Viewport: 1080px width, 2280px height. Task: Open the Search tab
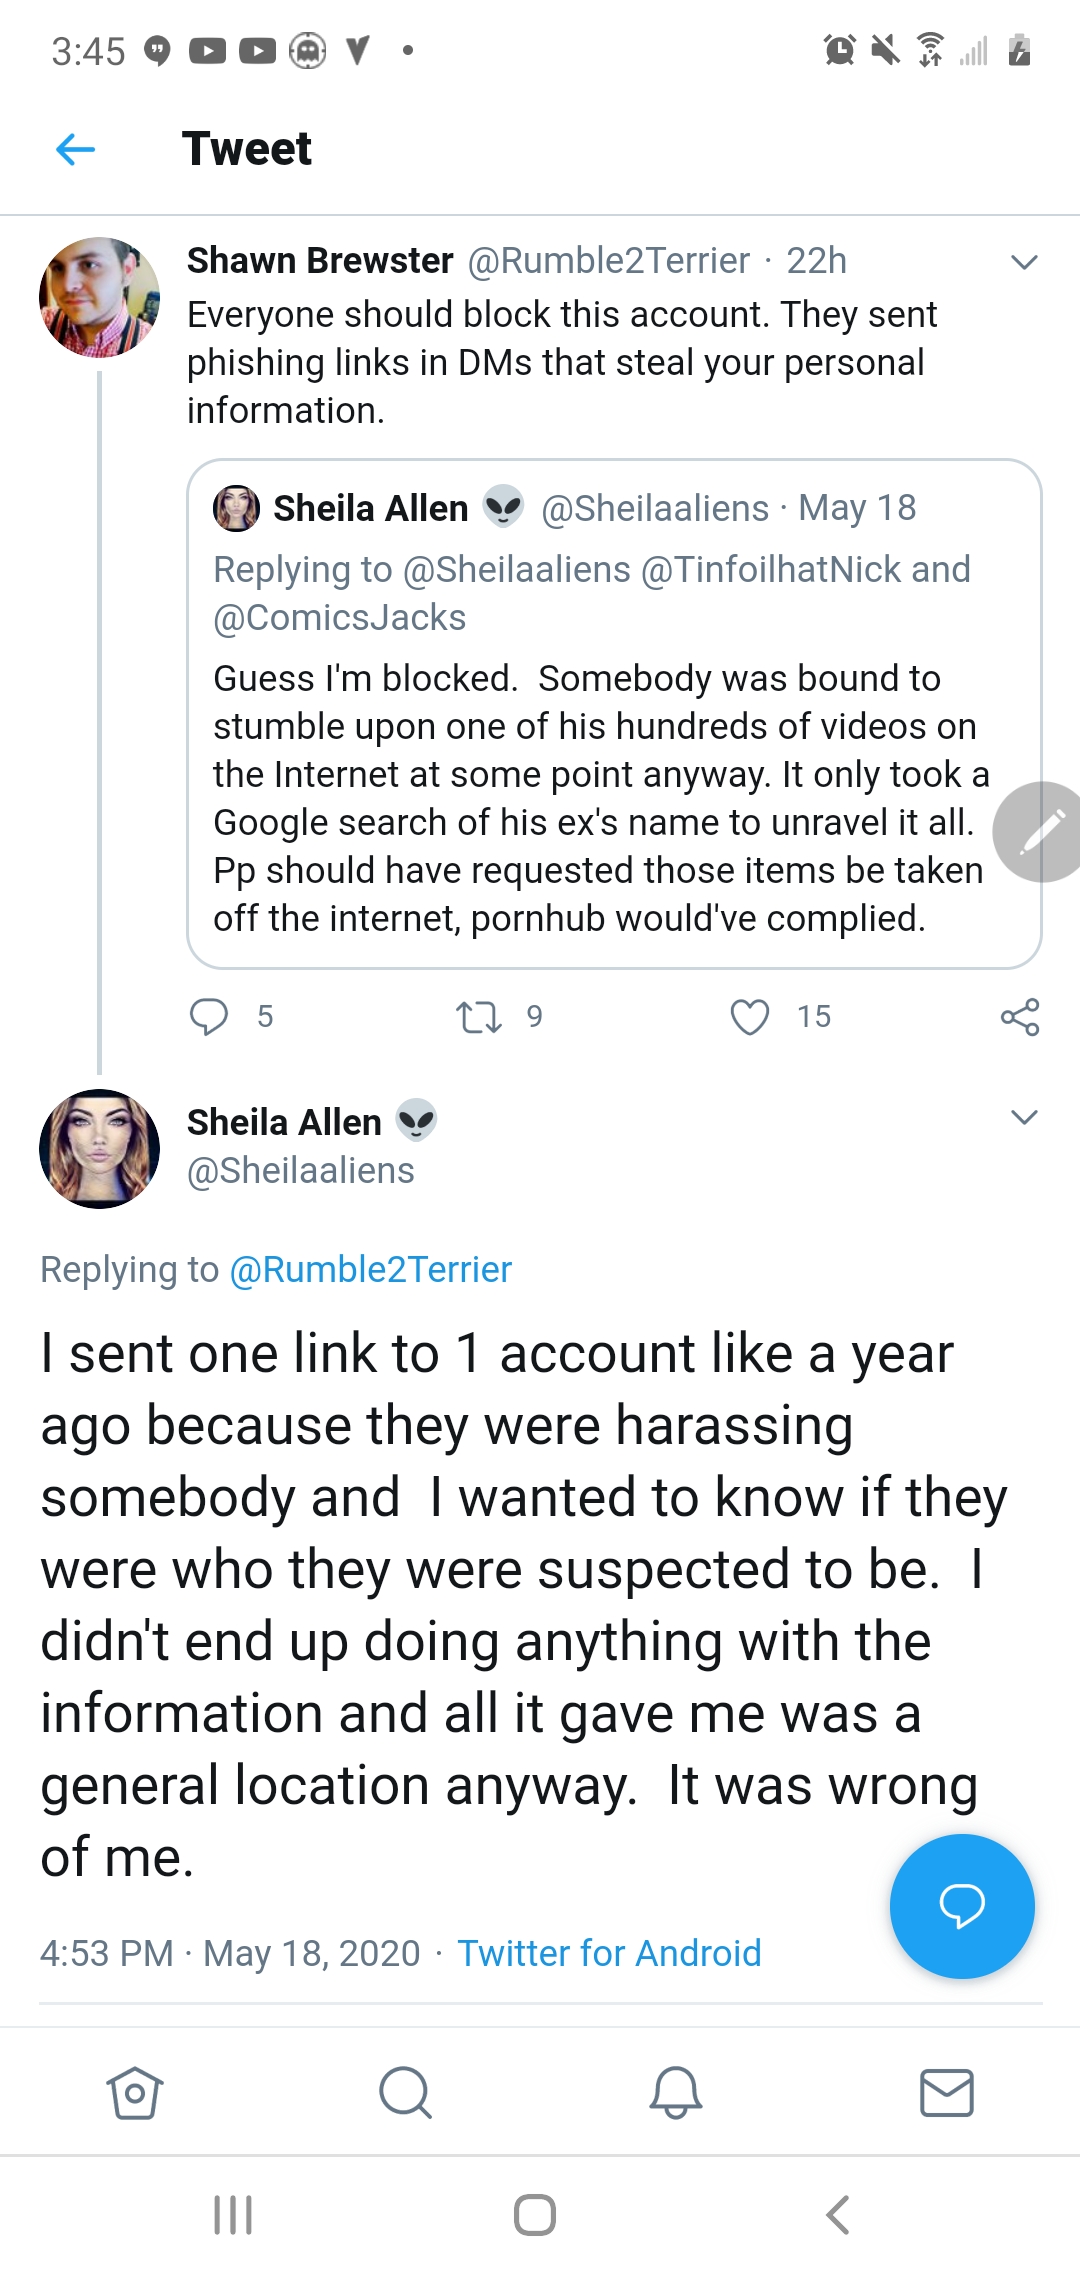click(x=405, y=2092)
